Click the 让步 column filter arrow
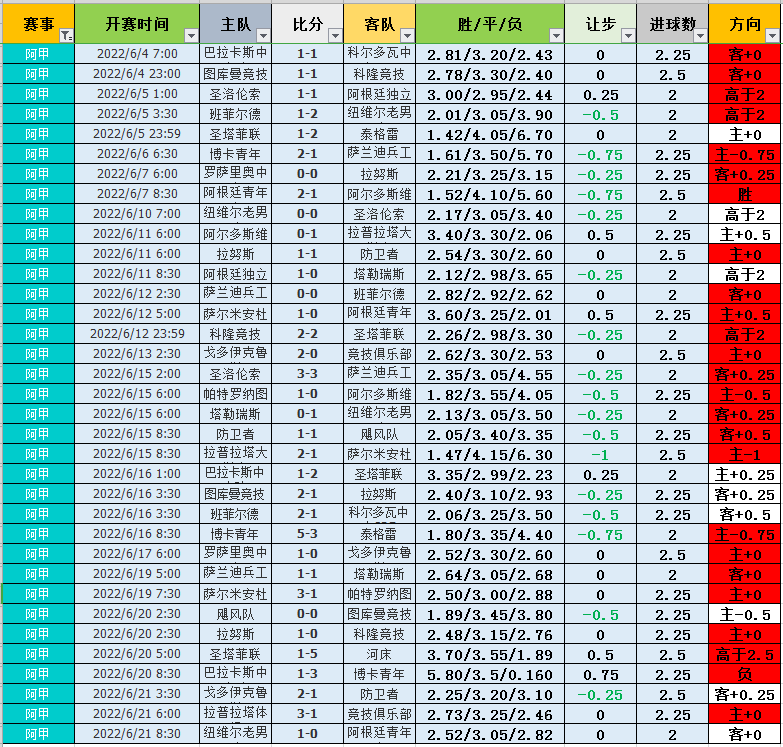 626,36
